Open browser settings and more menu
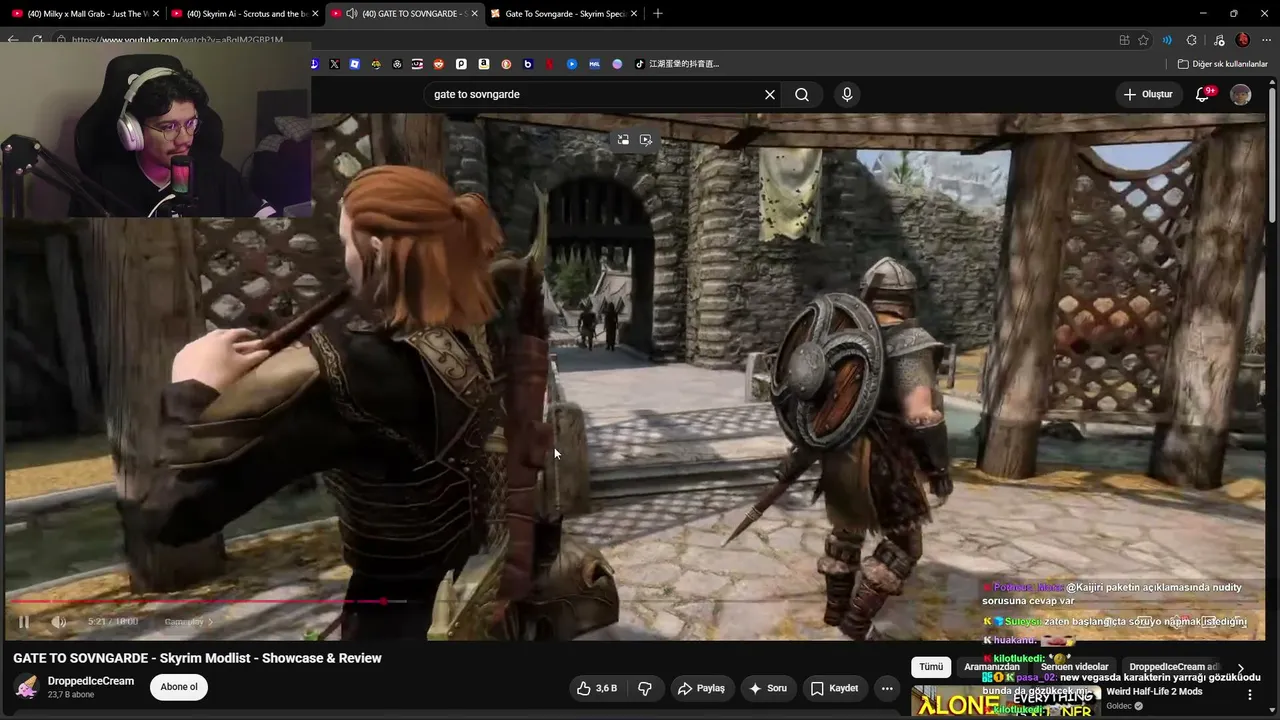 tap(1266, 40)
